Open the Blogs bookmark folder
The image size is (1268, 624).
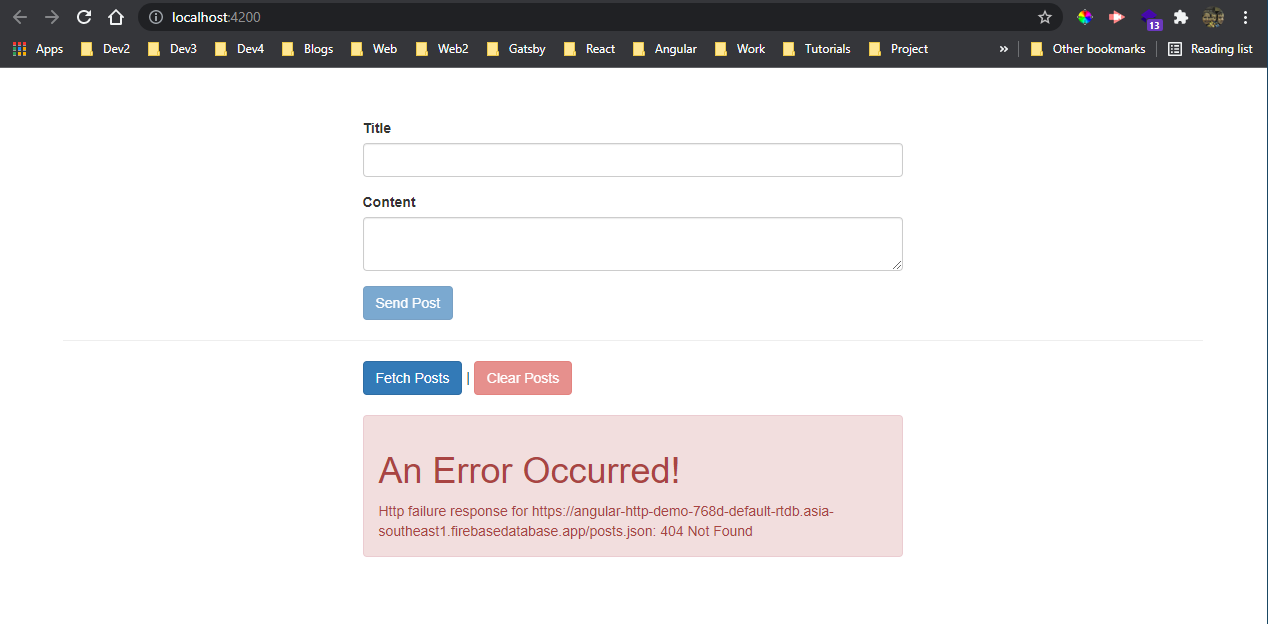click(307, 48)
